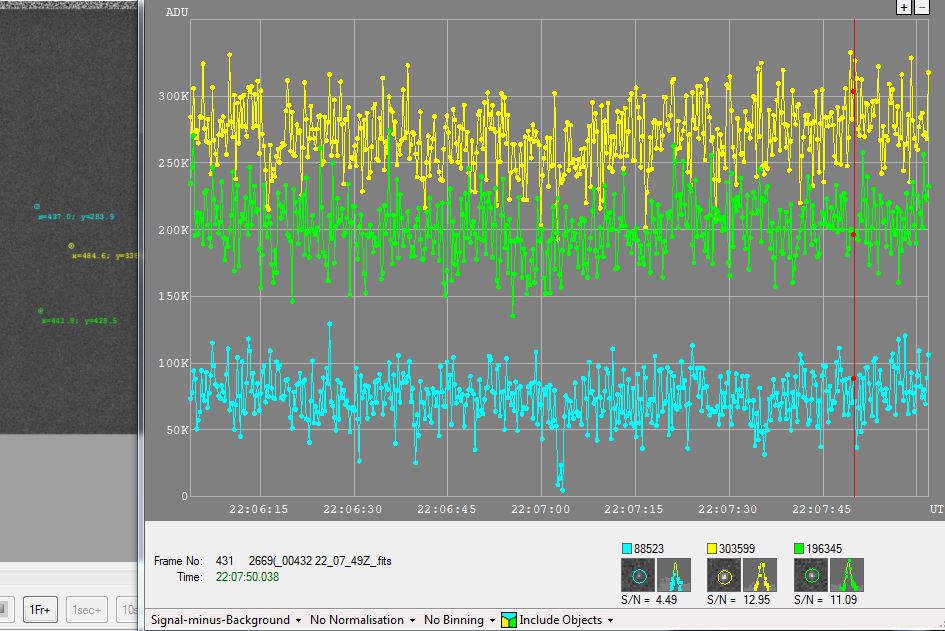The width and height of the screenshot is (945, 631).
Task: Click the cyan color swatch labeled 88523
Action: 627,548
